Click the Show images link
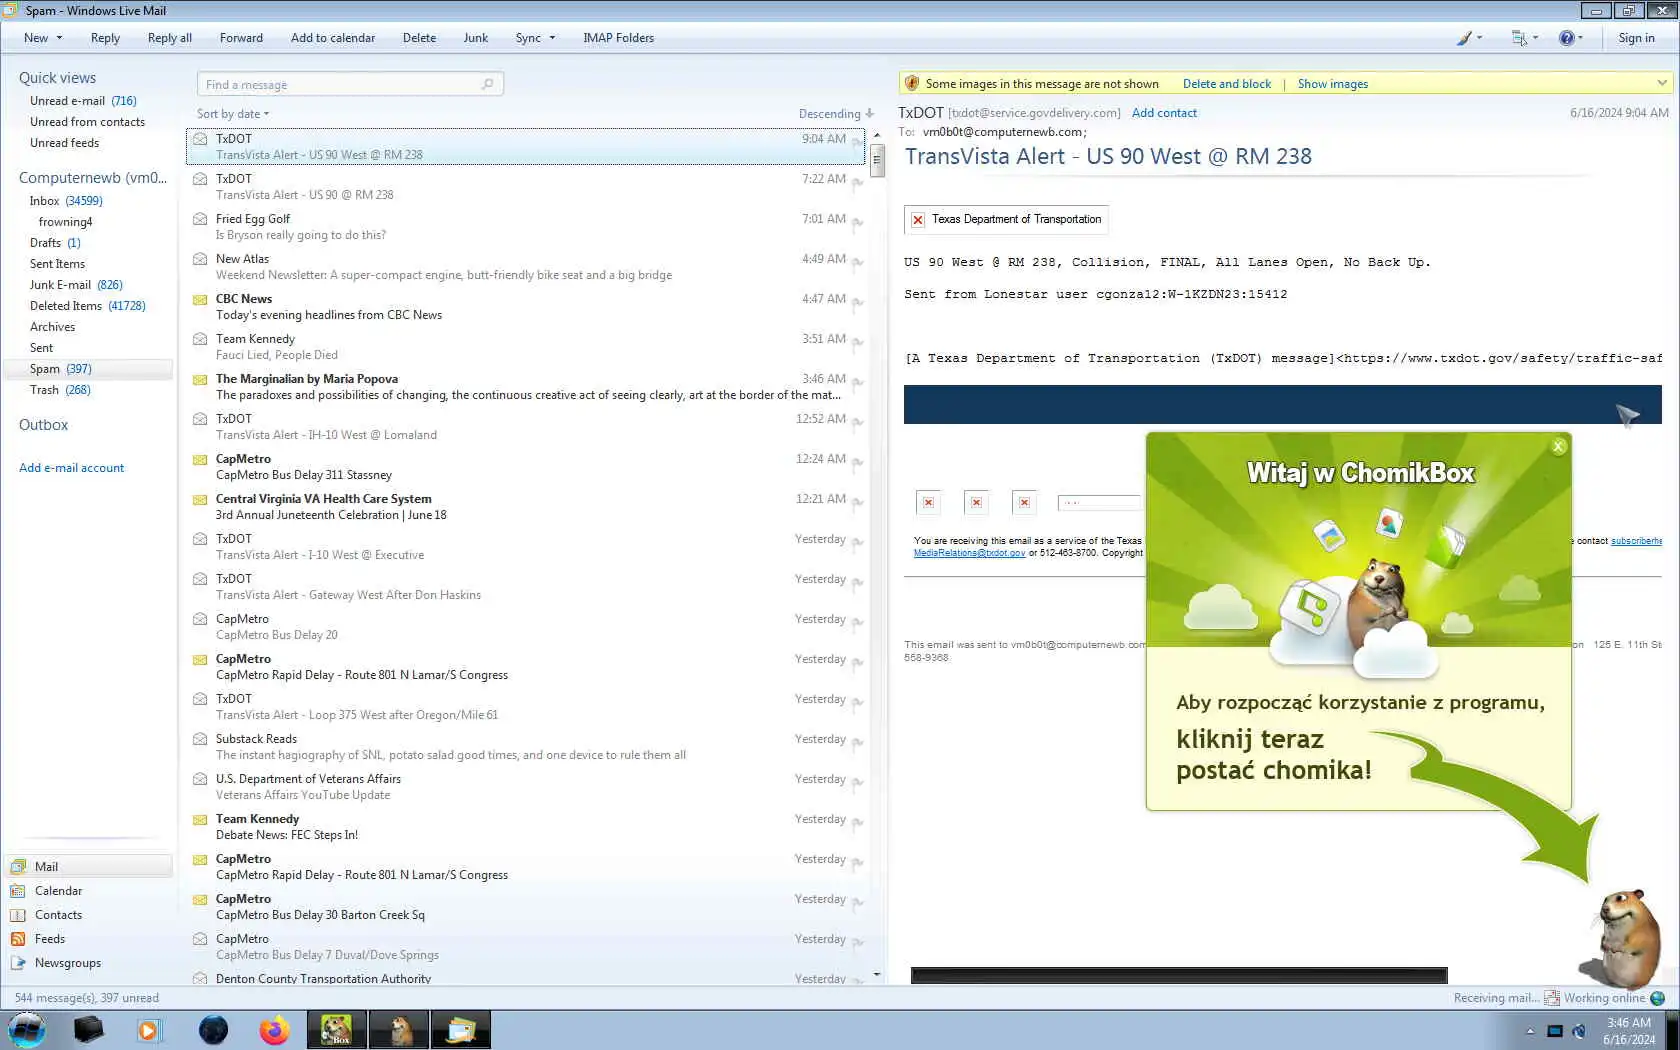The height and width of the screenshot is (1050, 1680). tap(1333, 84)
